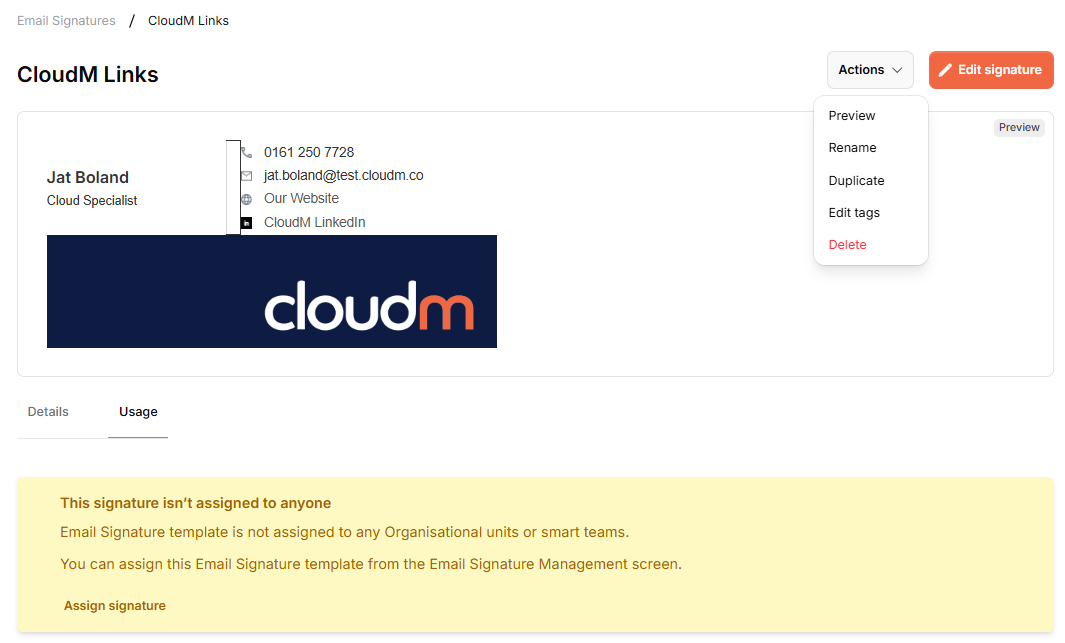Choose Edit tags menu entry
The width and height of the screenshot is (1065, 643).
click(854, 213)
